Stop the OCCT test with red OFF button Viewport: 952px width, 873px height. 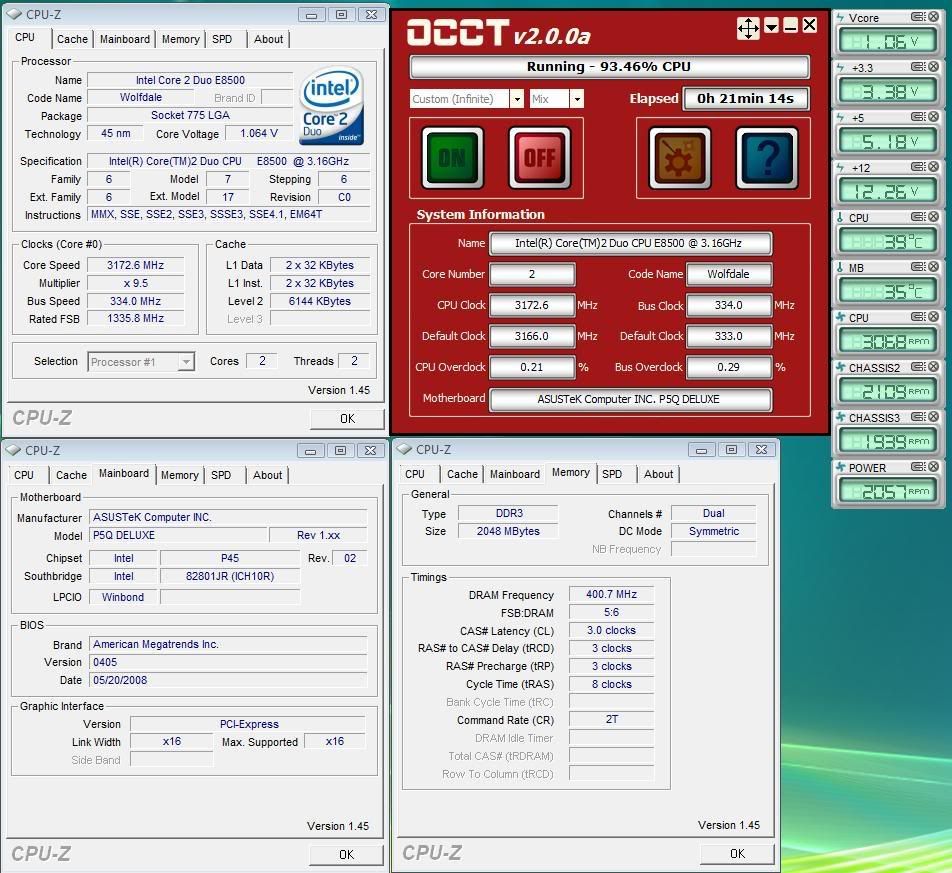(540, 158)
